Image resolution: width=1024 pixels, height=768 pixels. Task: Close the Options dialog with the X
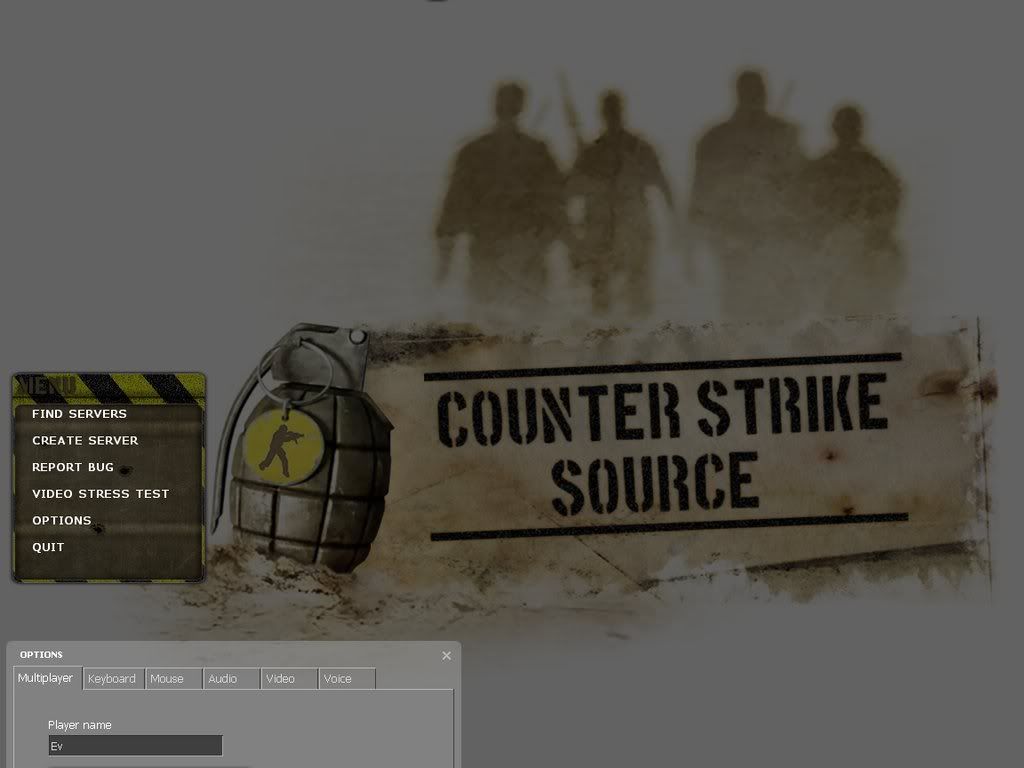(x=446, y=656)
